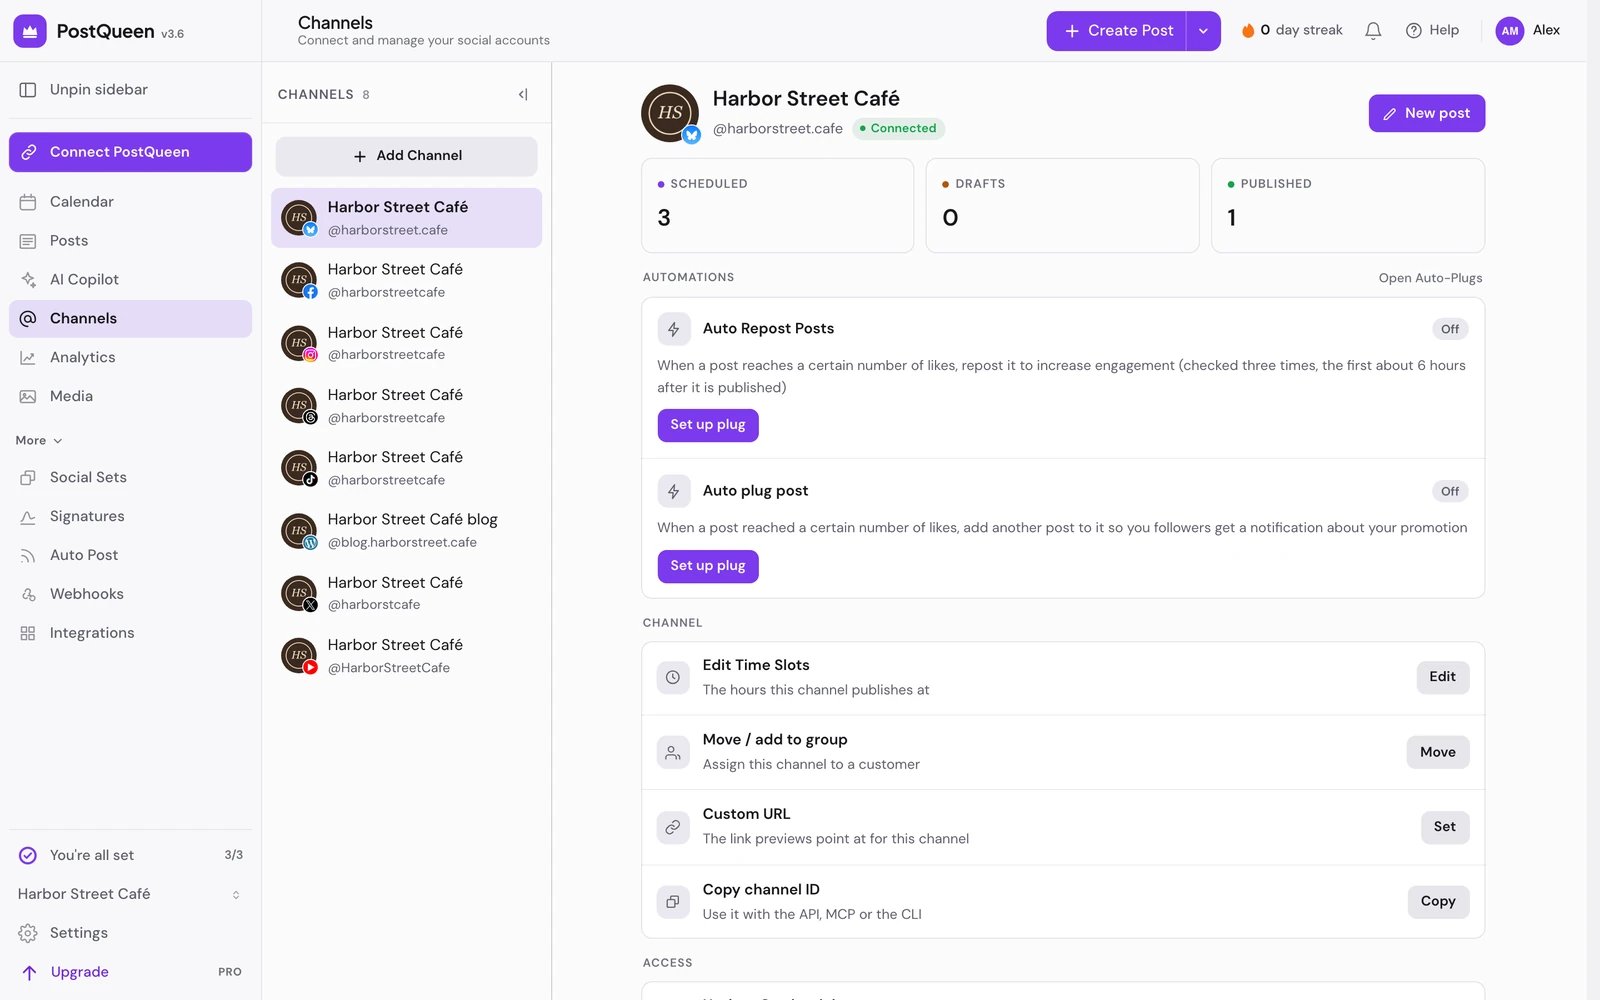Open the Harbor Street Café workspace switcher
Image resolution: width=1600 pixels, height=1000 pixels.
(130, 895)
